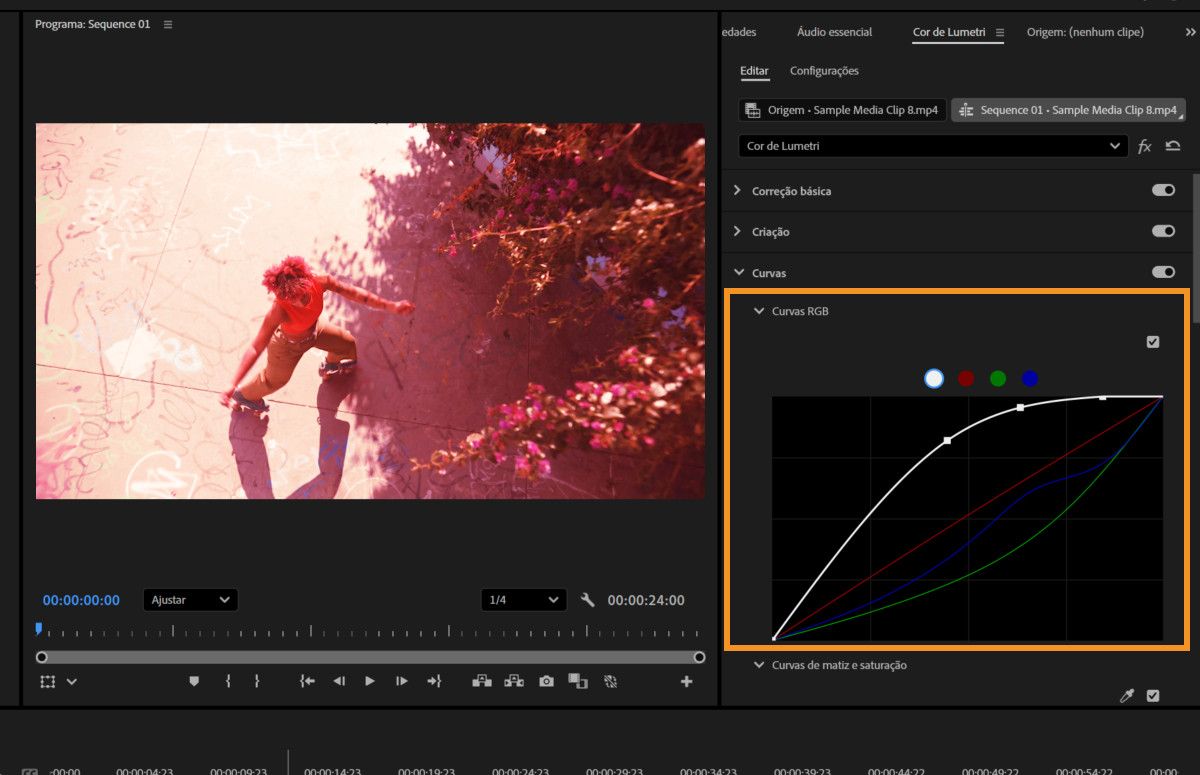Click the Export Frame camera icon
The height and width of the screenshot is (775, 1200).
tap(546, 681)
